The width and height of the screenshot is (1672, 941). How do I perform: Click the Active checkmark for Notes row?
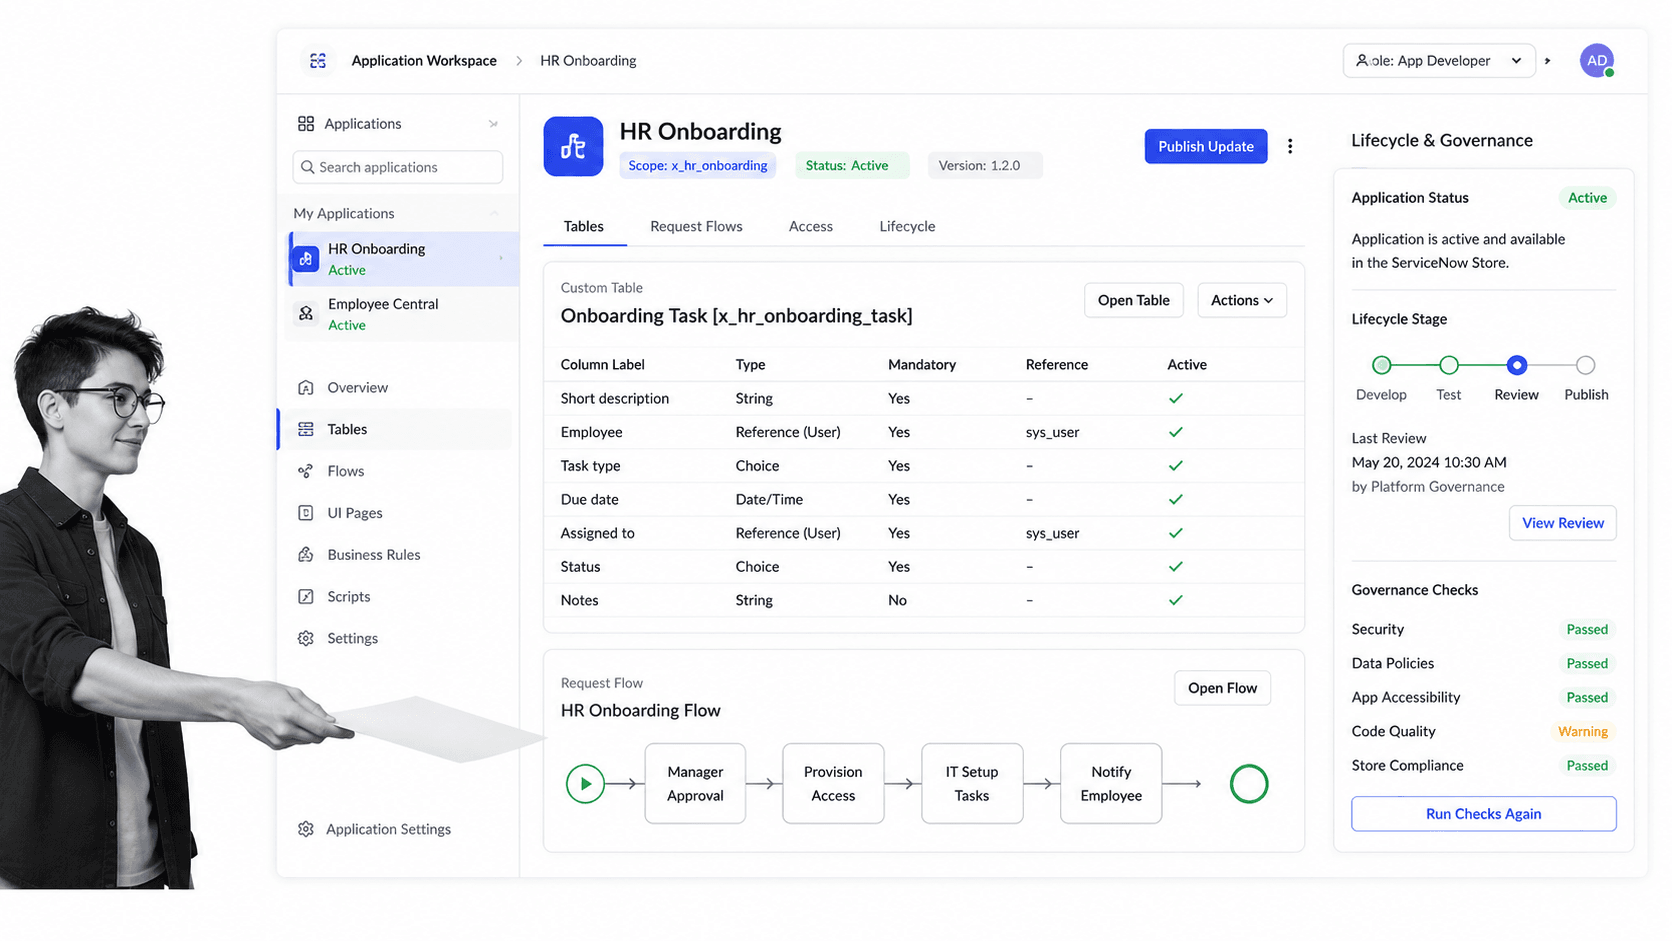[x=1176, y=600]
